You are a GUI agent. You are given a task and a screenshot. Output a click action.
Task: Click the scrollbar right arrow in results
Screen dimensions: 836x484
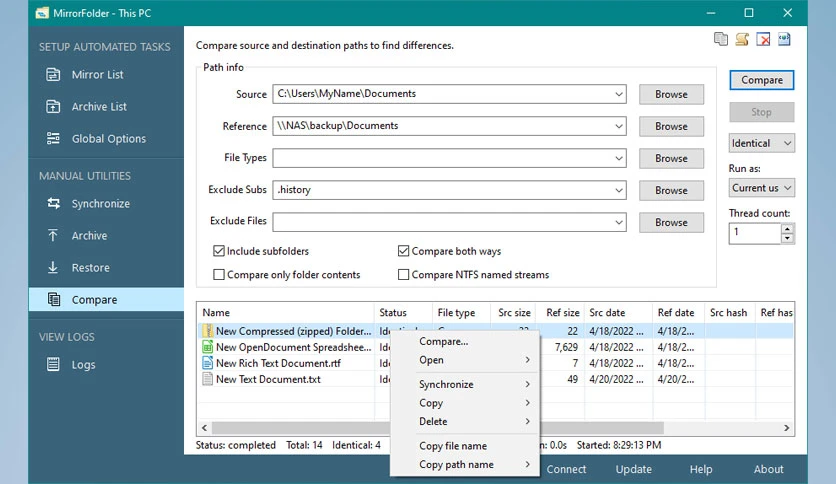pos(786,427)
